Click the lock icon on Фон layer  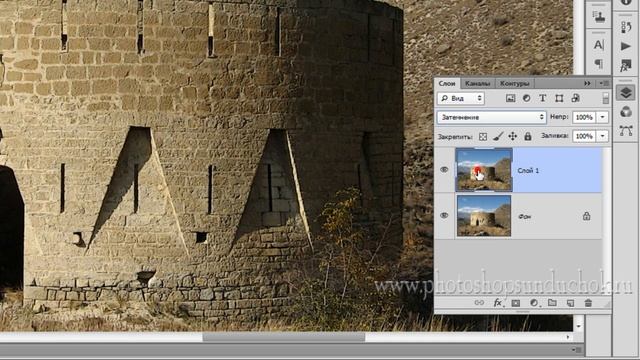(x=587, y=216)
